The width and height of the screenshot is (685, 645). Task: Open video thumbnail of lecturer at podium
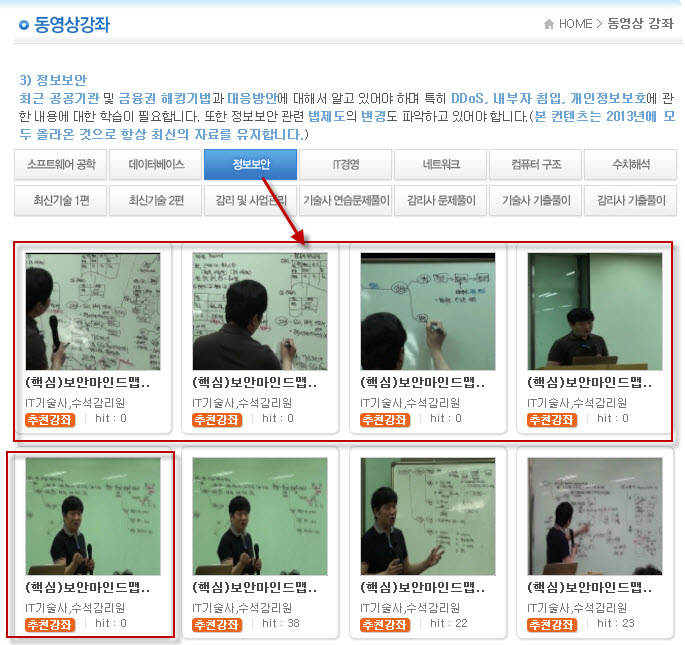(x=595, y=312)
